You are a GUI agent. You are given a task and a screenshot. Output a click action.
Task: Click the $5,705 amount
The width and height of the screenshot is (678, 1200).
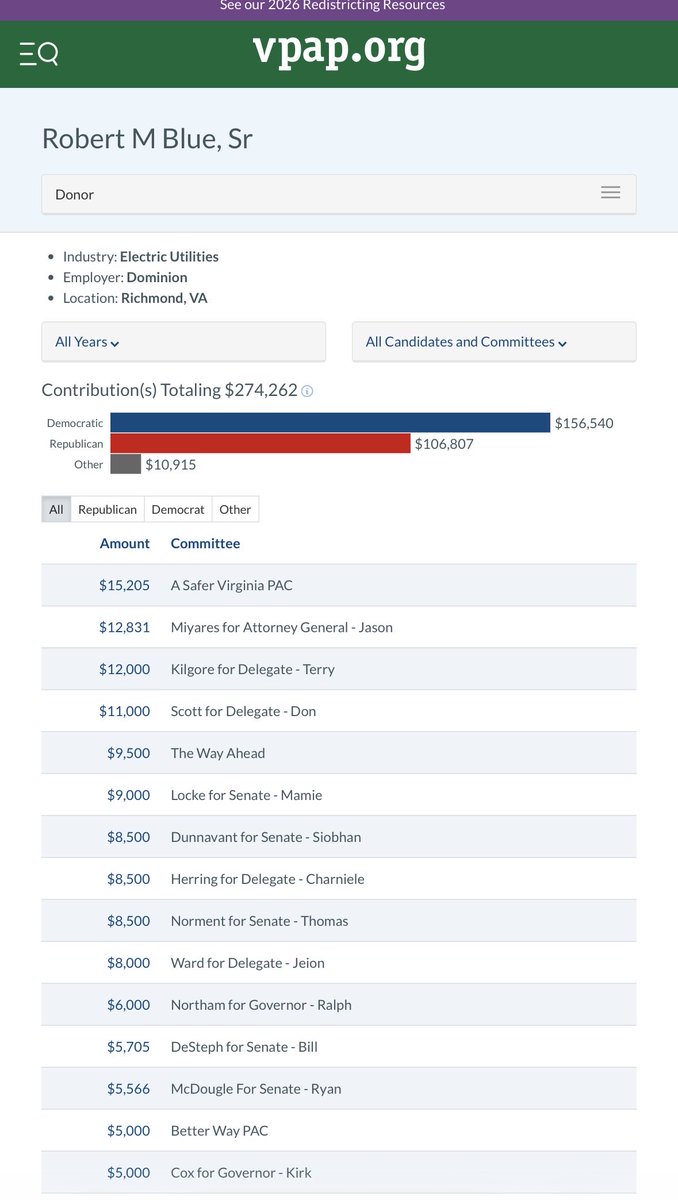(x=128, y=1047)
